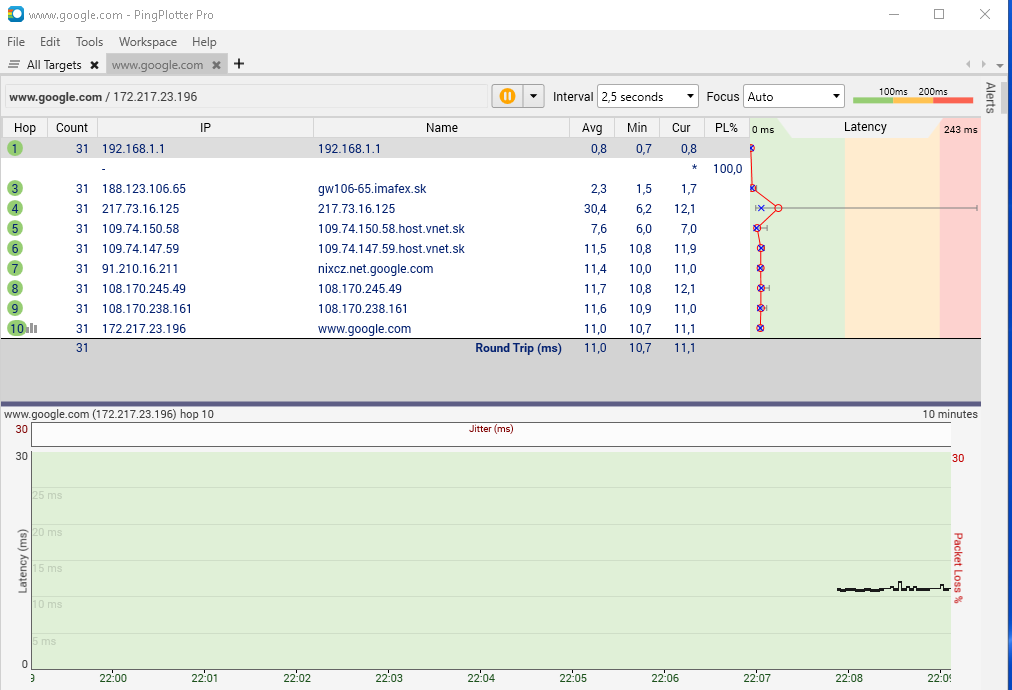This screenshot has height=690, width=1012.
Task: Pause the trace with the orange button
Action: click(x=507, y=96)
